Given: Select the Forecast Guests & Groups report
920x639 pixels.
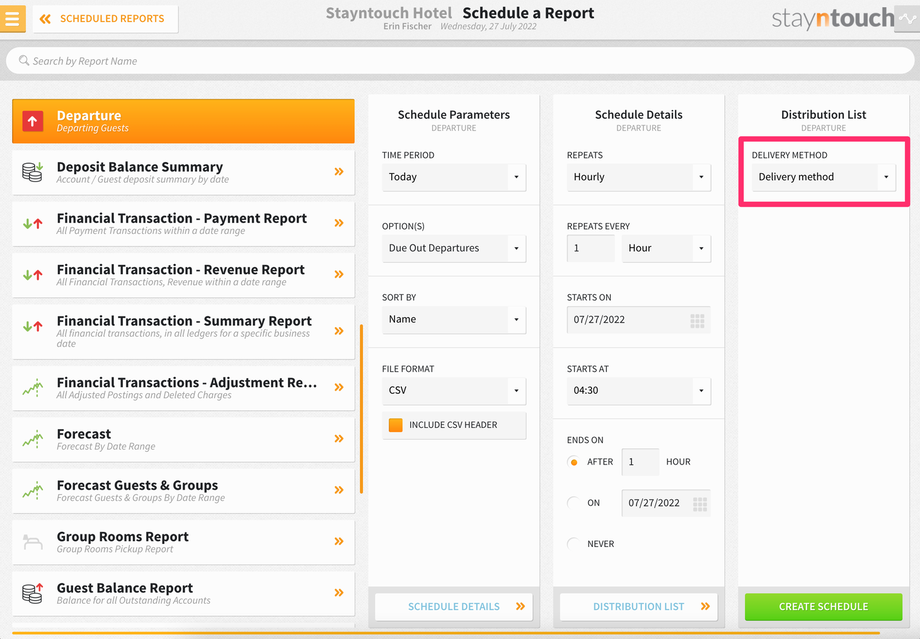Looking at the screenshot, I should (183, 491).
